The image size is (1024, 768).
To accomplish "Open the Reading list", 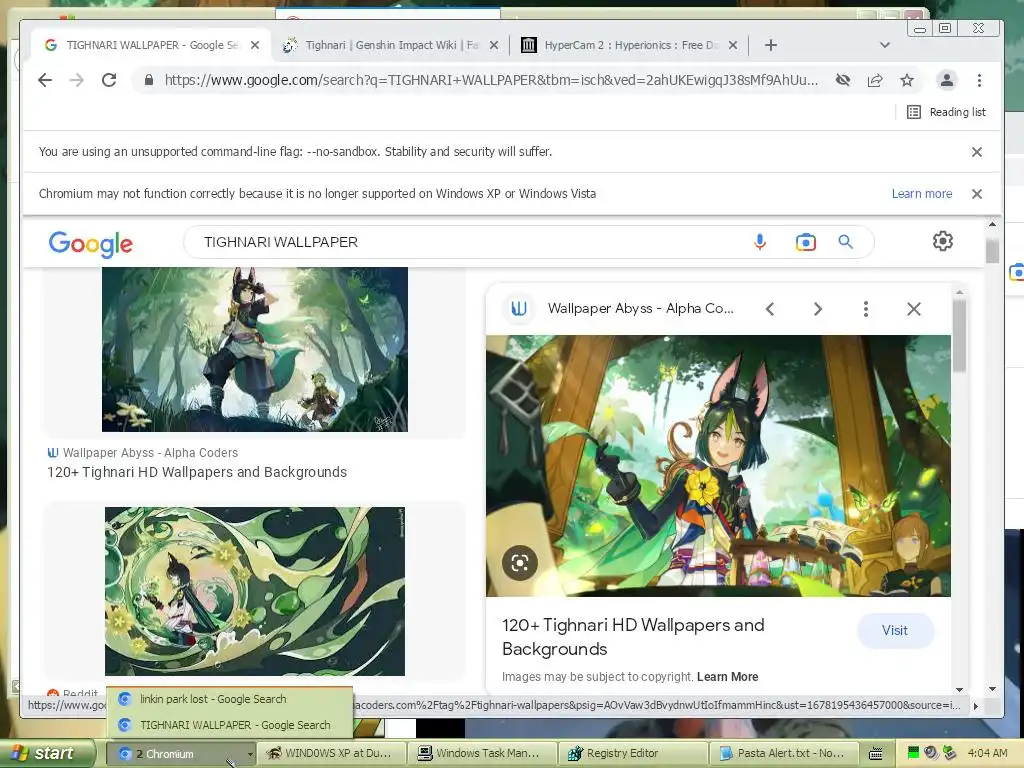I will (946, 112).
